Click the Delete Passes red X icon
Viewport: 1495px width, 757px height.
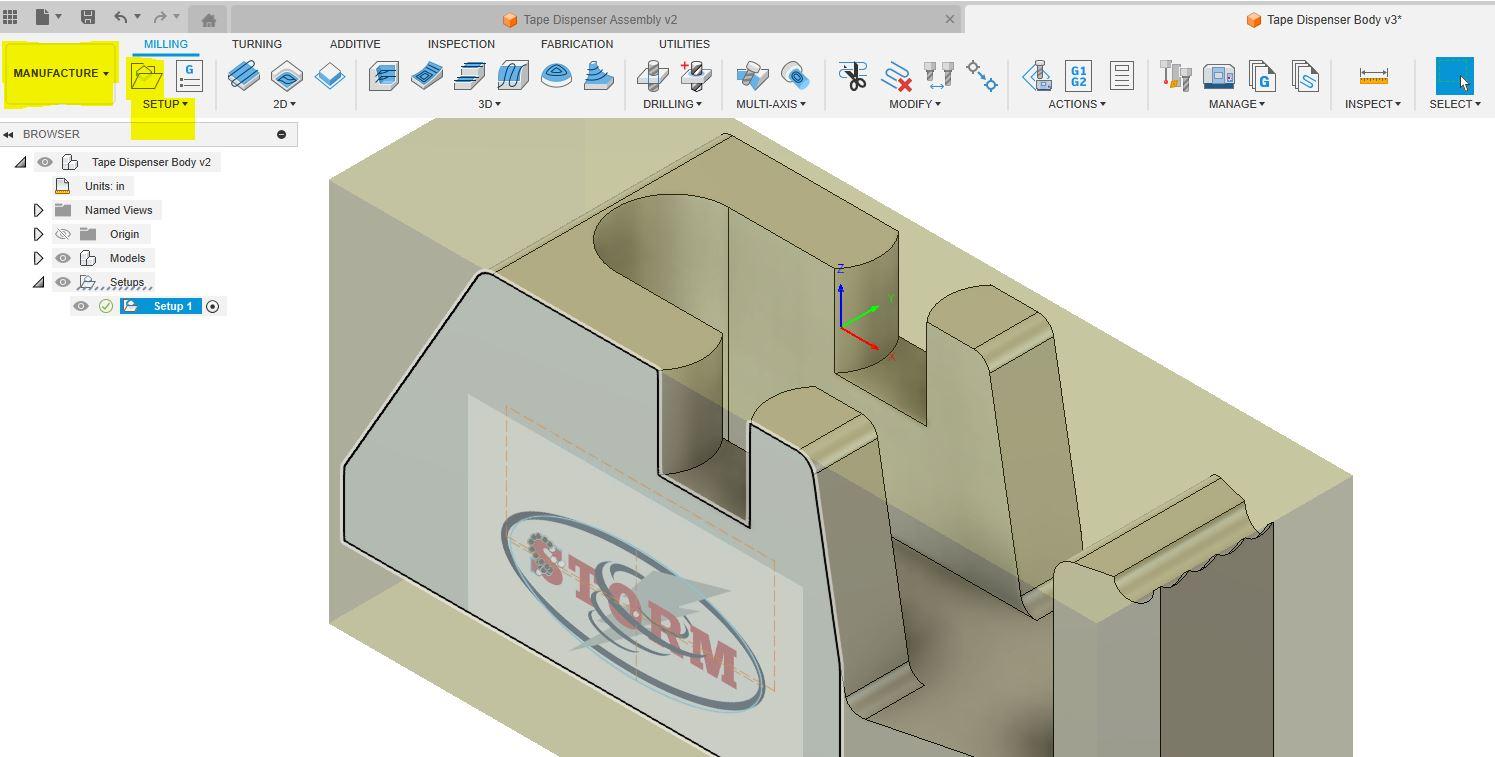[896, 76]
